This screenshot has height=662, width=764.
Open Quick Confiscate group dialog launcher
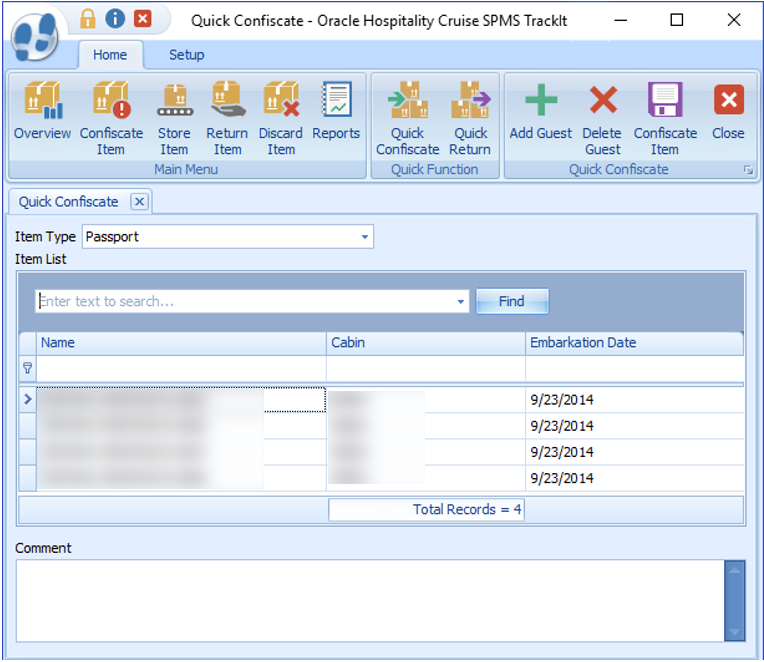748,170
